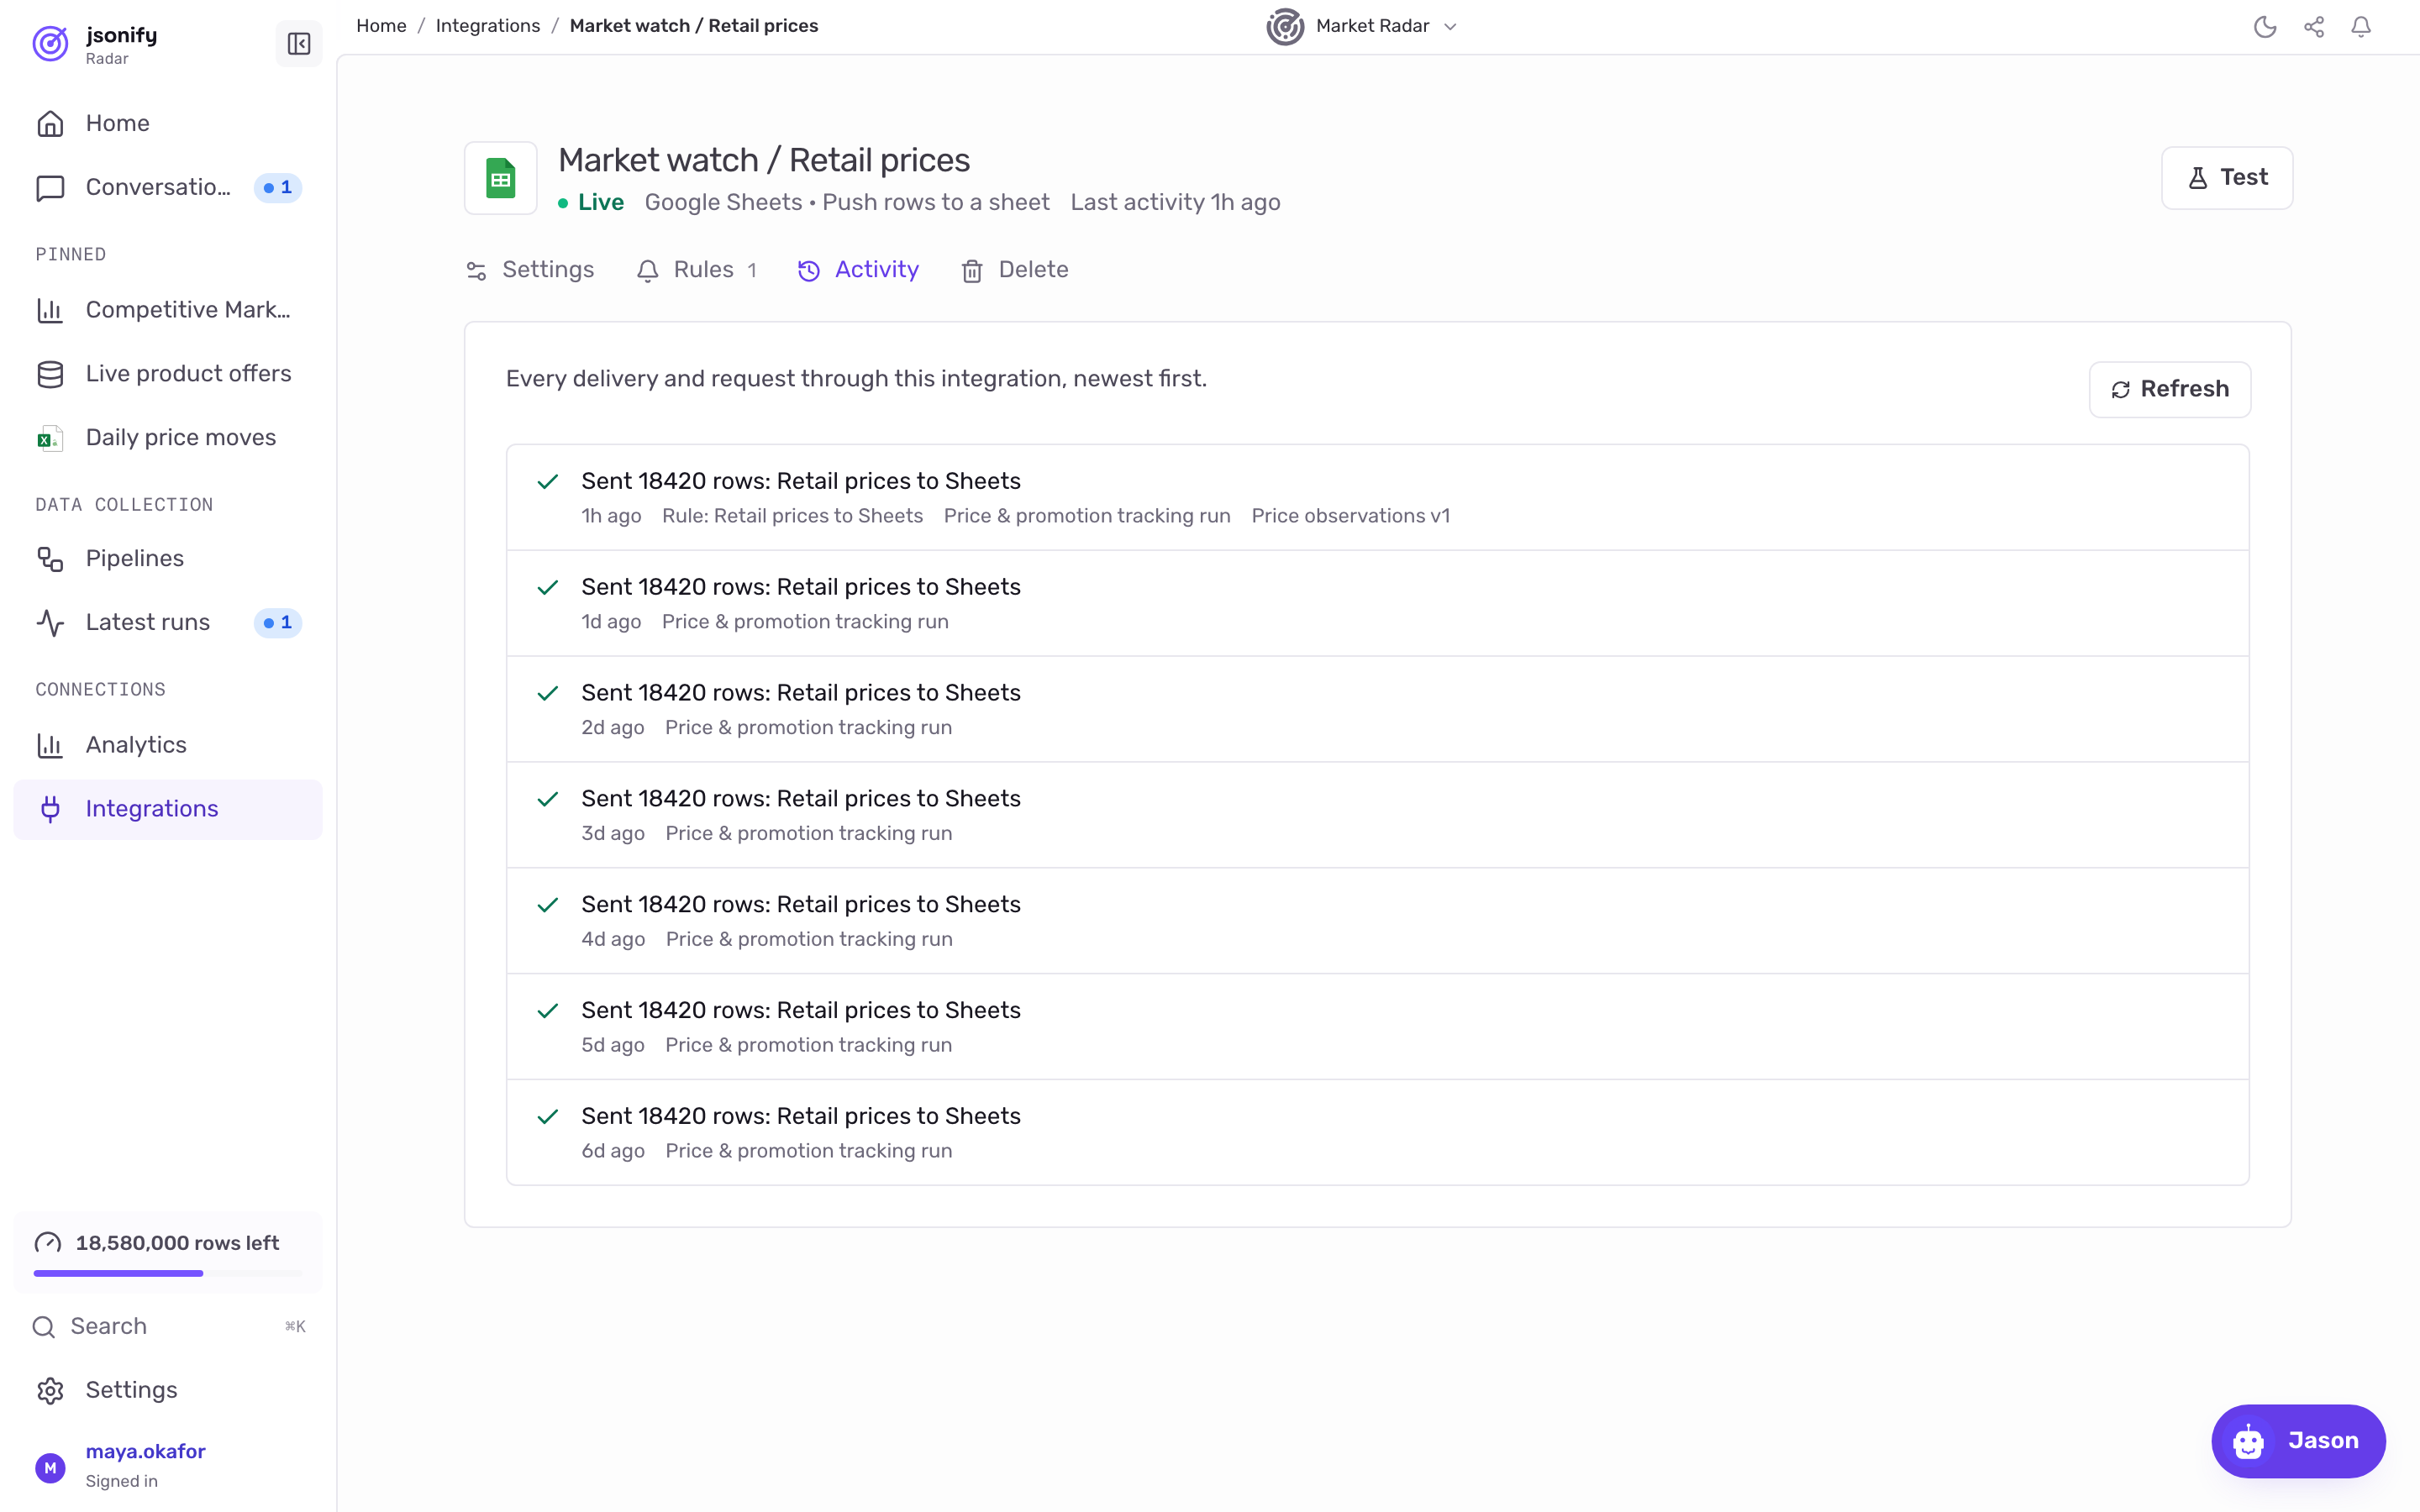Open the Market Radar workspace dropdown
2420x1512 pixels.
click(1361, 27)
